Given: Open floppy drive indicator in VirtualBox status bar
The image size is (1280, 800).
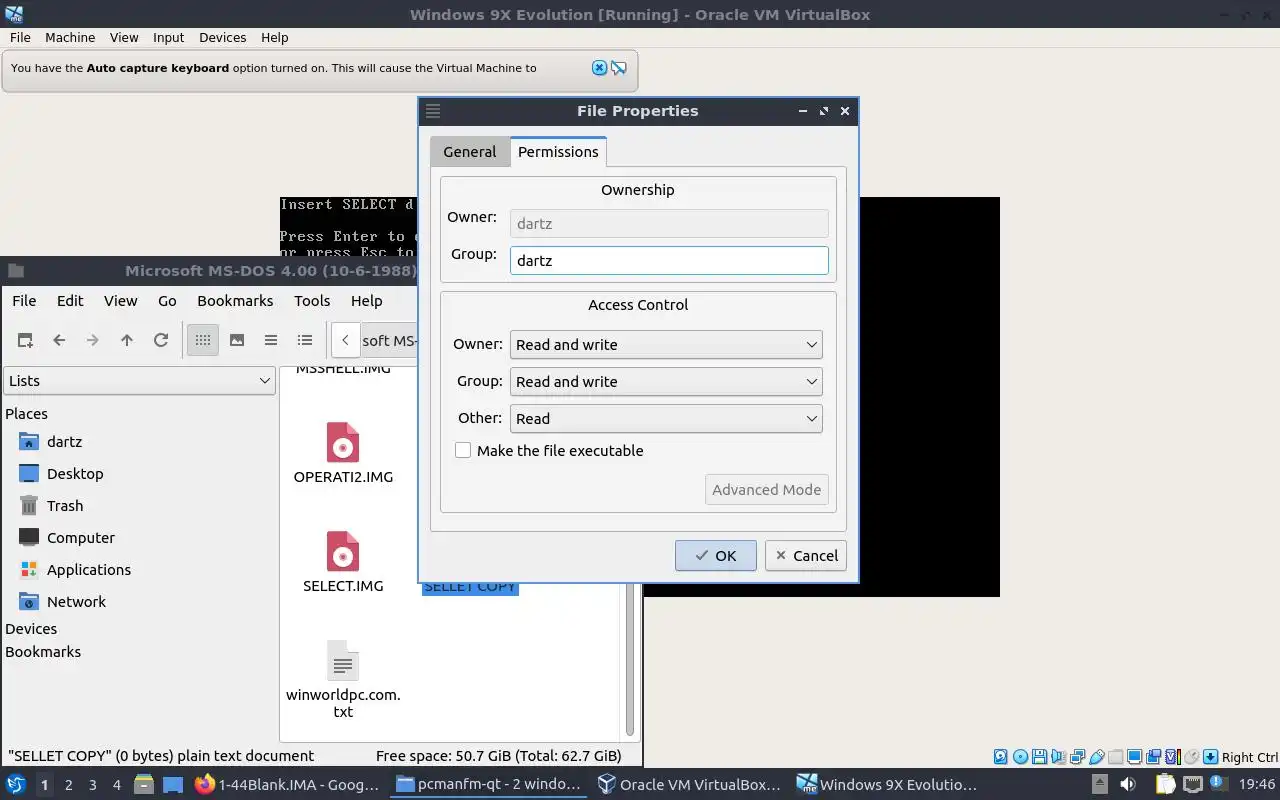Looking at the screenshot, I should pos(1039,757).
